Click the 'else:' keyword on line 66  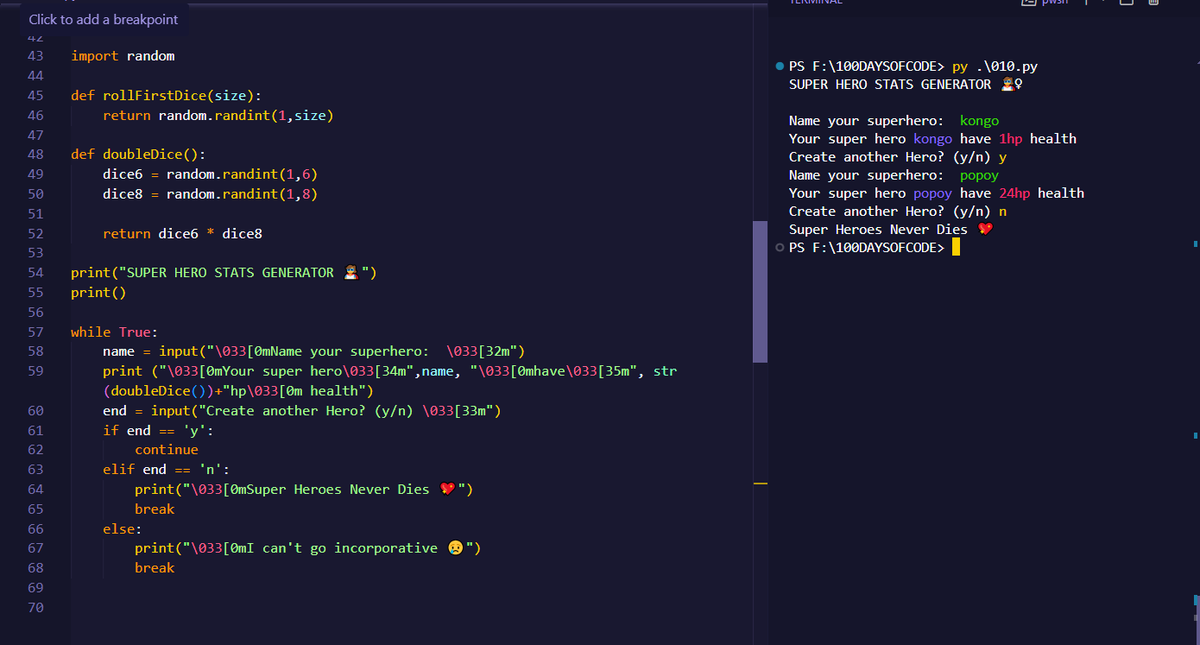tap(123, 528)
